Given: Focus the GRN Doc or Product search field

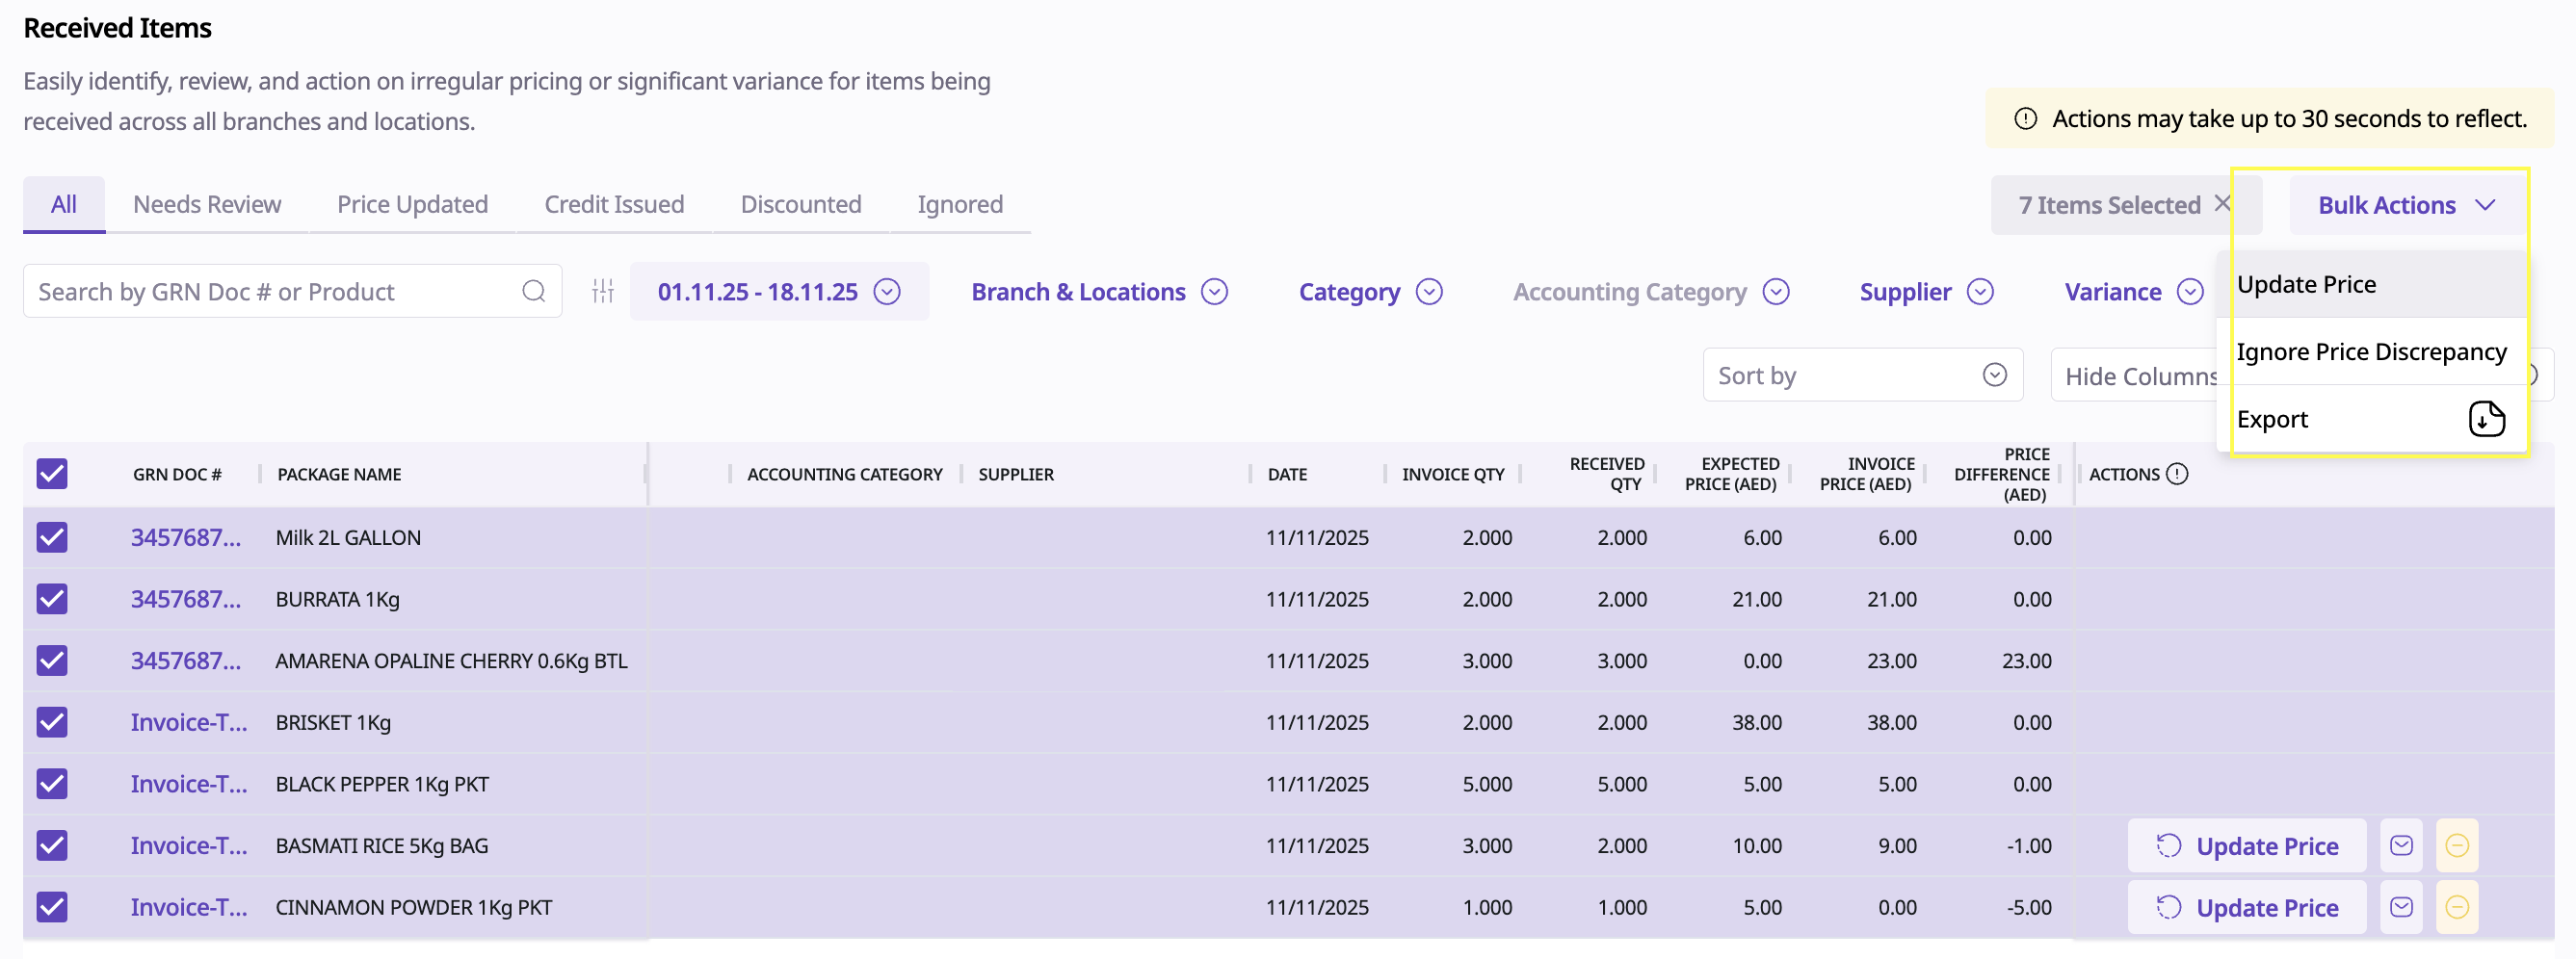Looking at the screenshot, I should [270, 292].
